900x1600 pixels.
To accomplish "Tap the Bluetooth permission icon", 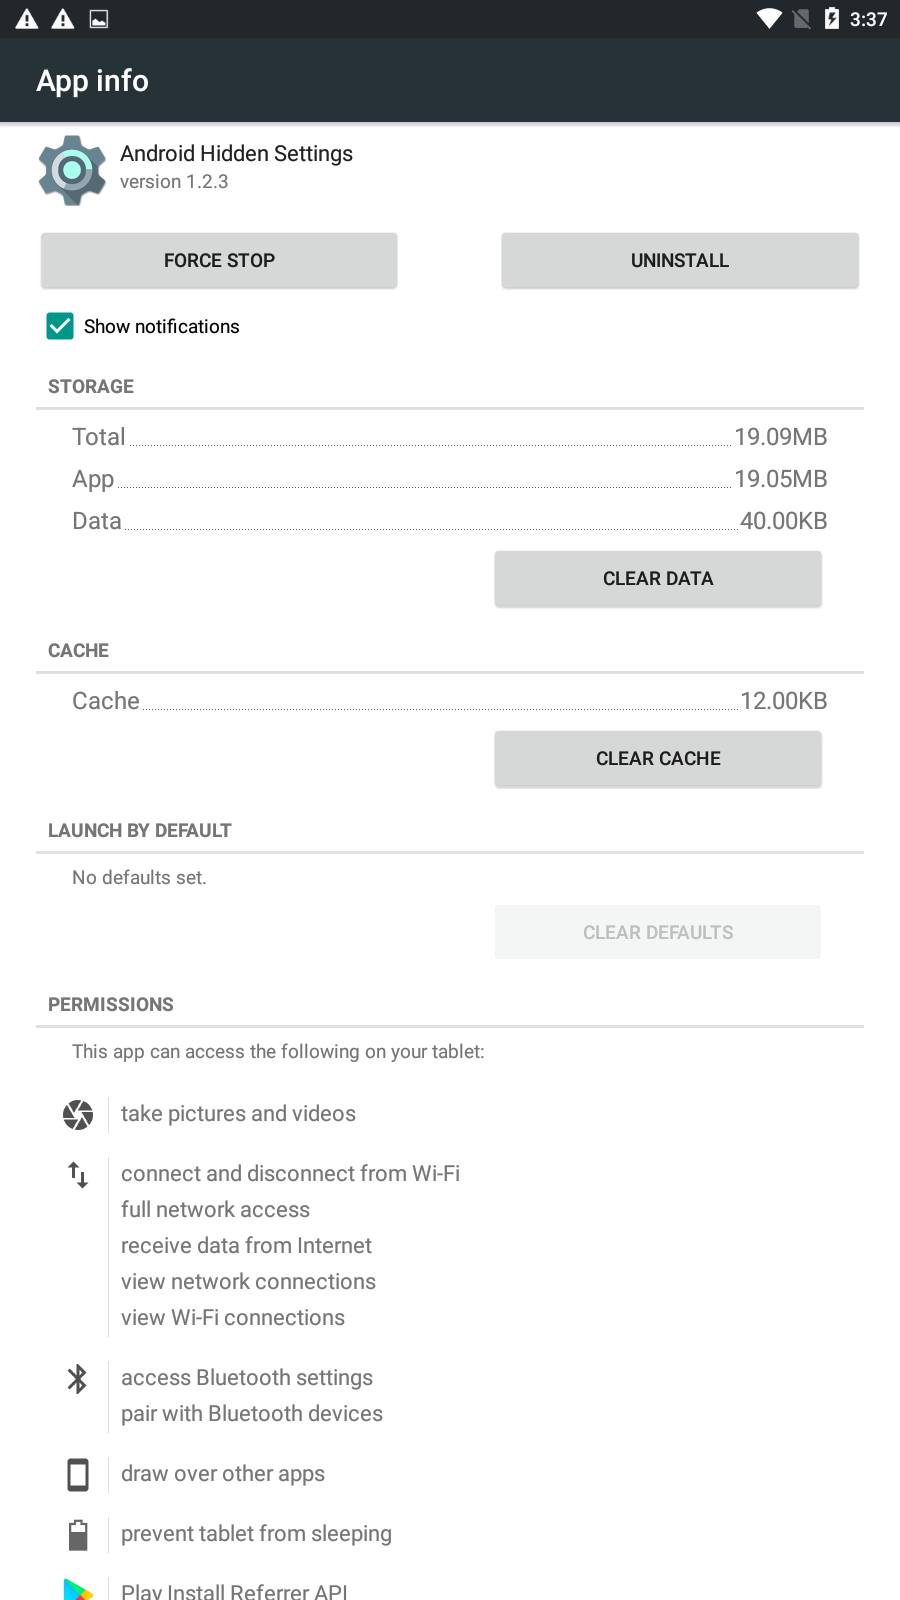I will pyautogui.click(x=78, y=1379).
